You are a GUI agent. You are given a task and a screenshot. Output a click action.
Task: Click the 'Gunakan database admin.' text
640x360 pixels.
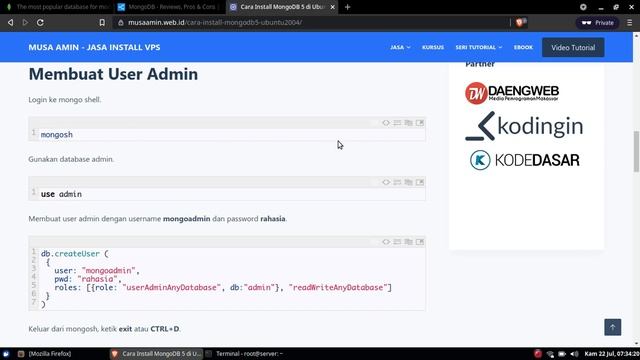click(x=71, y=159)
